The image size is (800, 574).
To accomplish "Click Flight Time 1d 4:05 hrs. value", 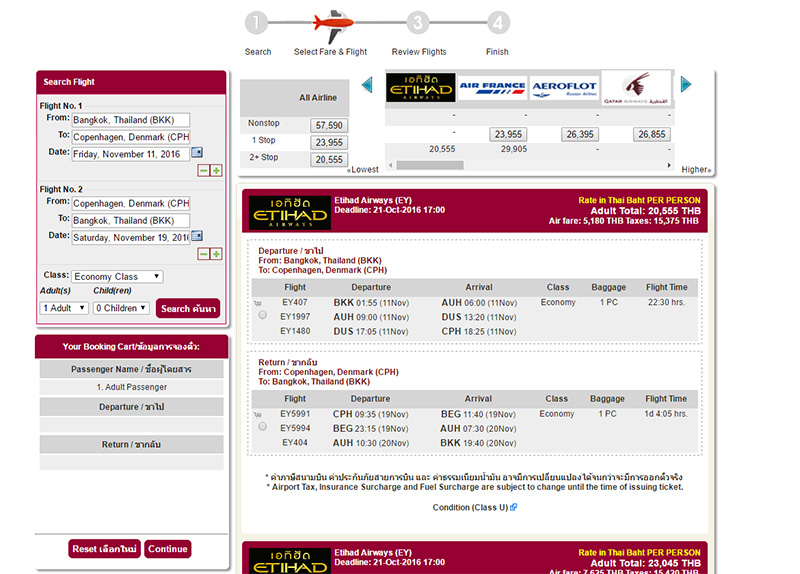I will tap(666, 414).
